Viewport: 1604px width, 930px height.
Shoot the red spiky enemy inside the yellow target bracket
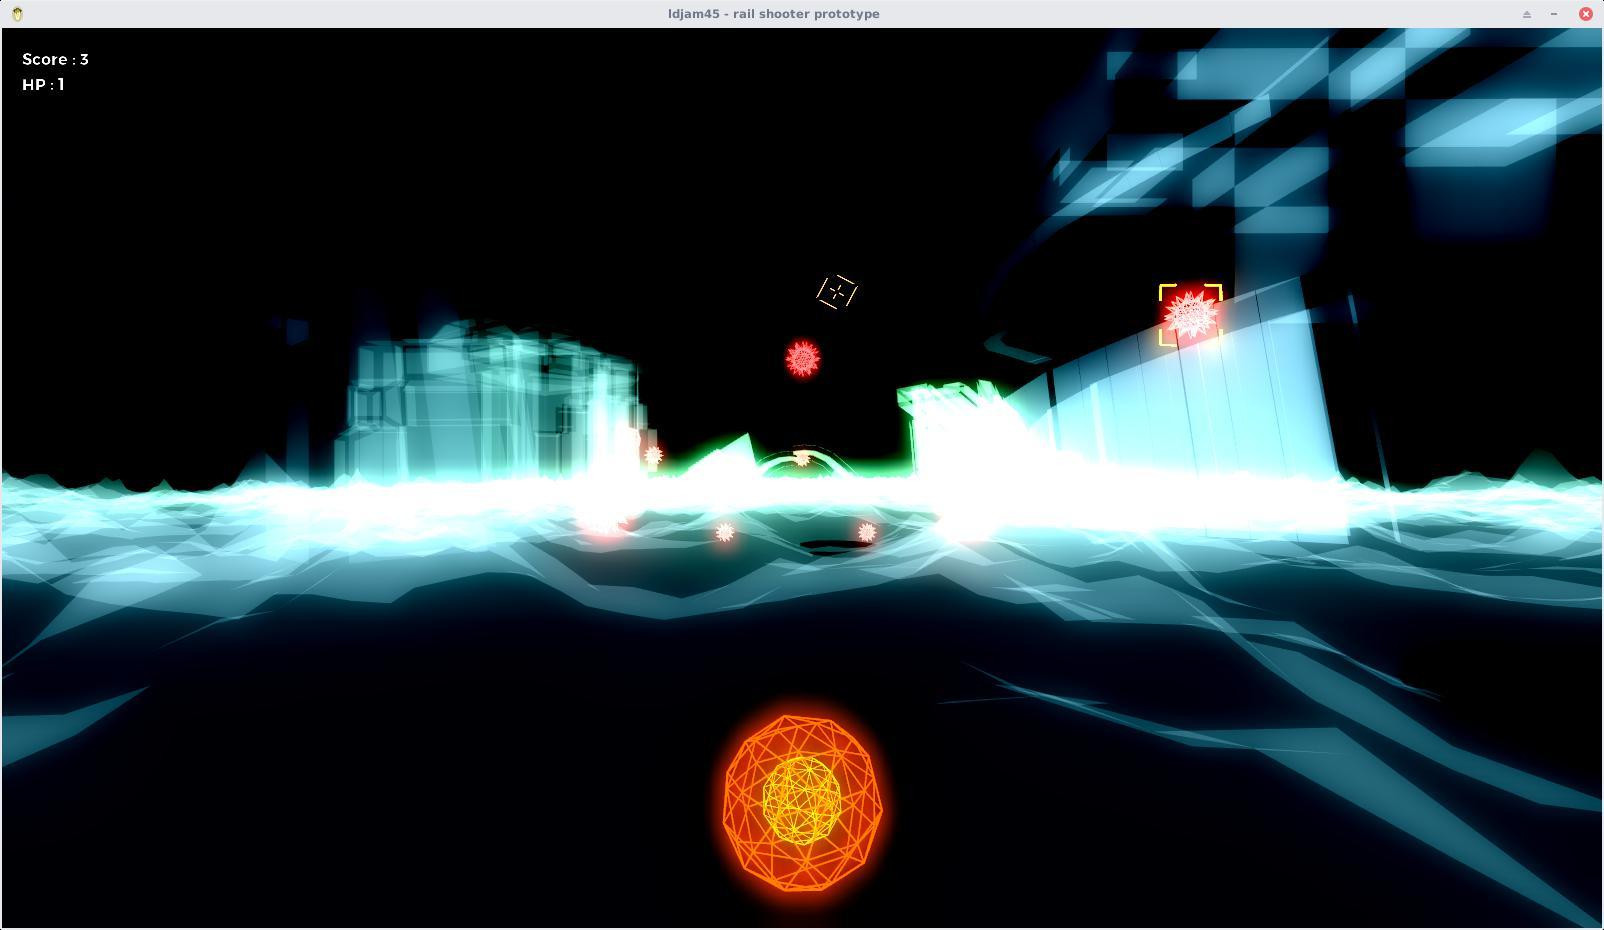(x=1190, y=315)
